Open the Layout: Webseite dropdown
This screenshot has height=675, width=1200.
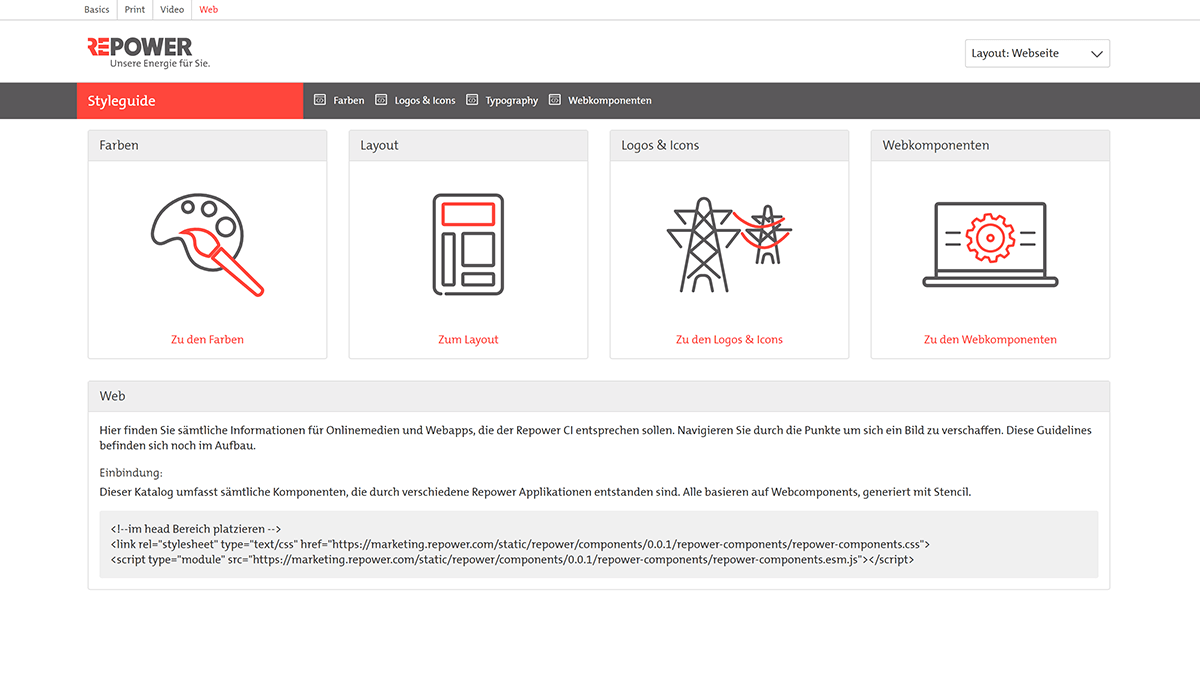[1037, 53]
